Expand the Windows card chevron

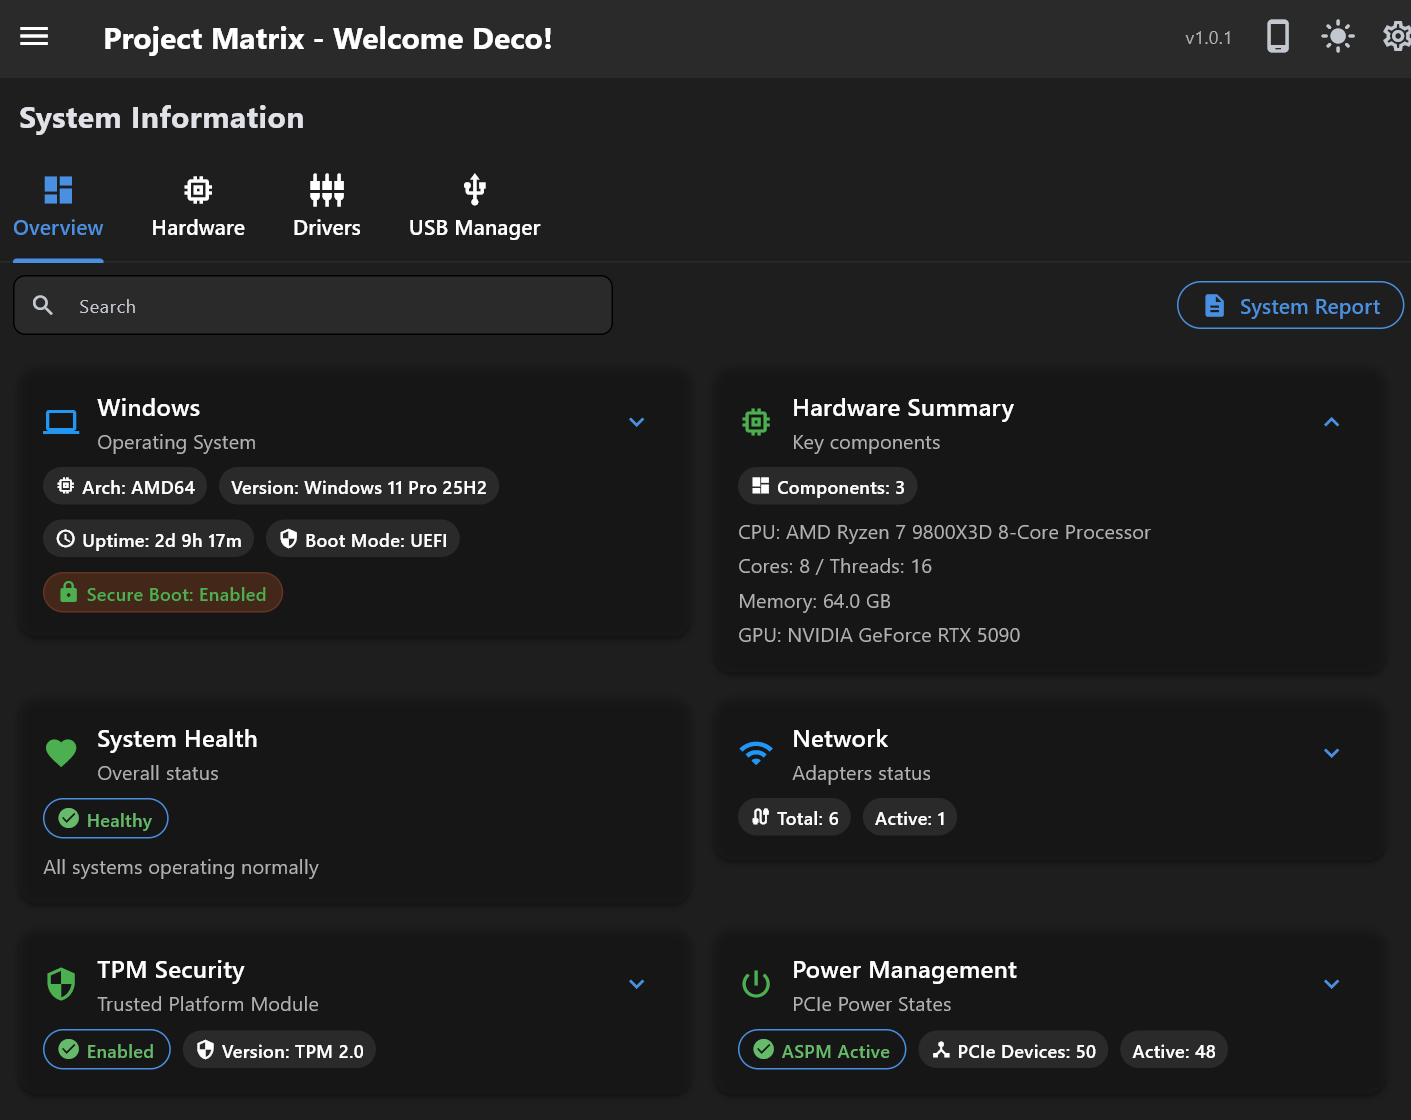point(637,422)
